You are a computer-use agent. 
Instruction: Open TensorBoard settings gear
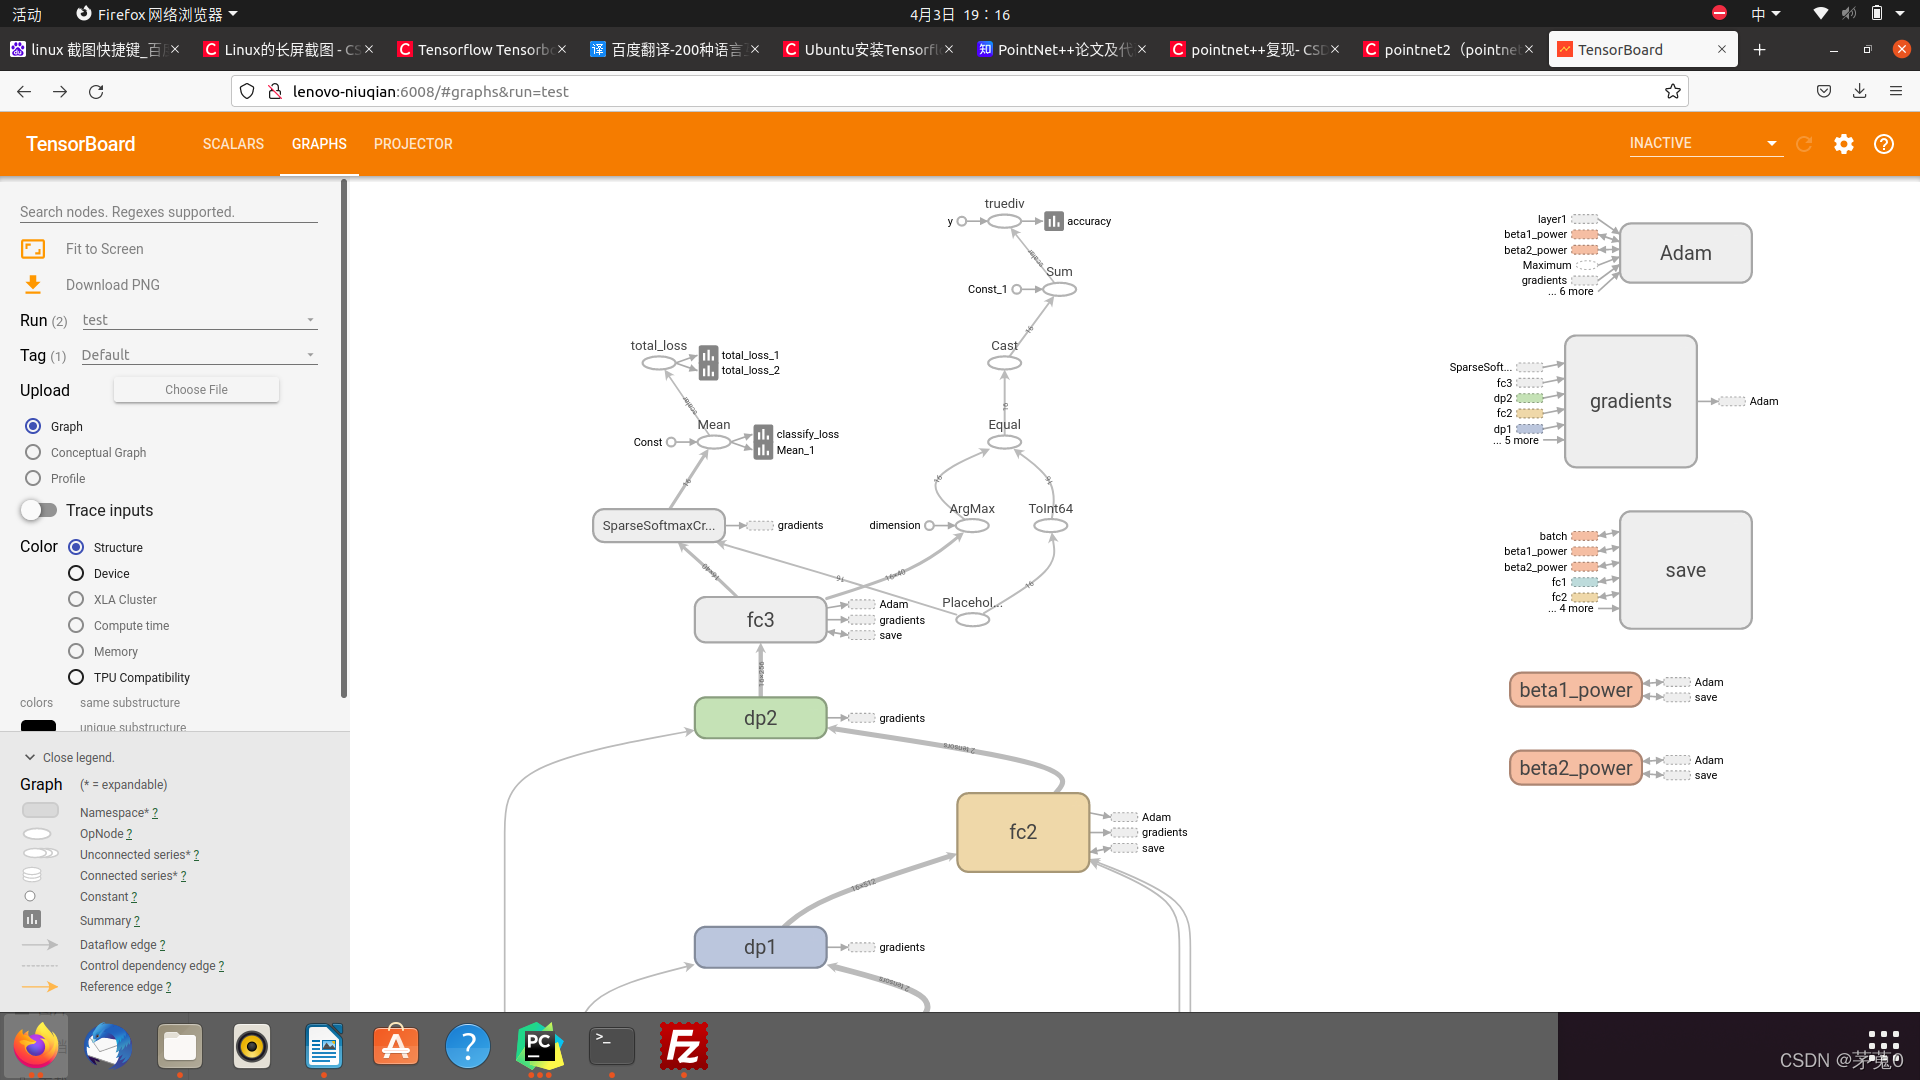(1844, 144)
